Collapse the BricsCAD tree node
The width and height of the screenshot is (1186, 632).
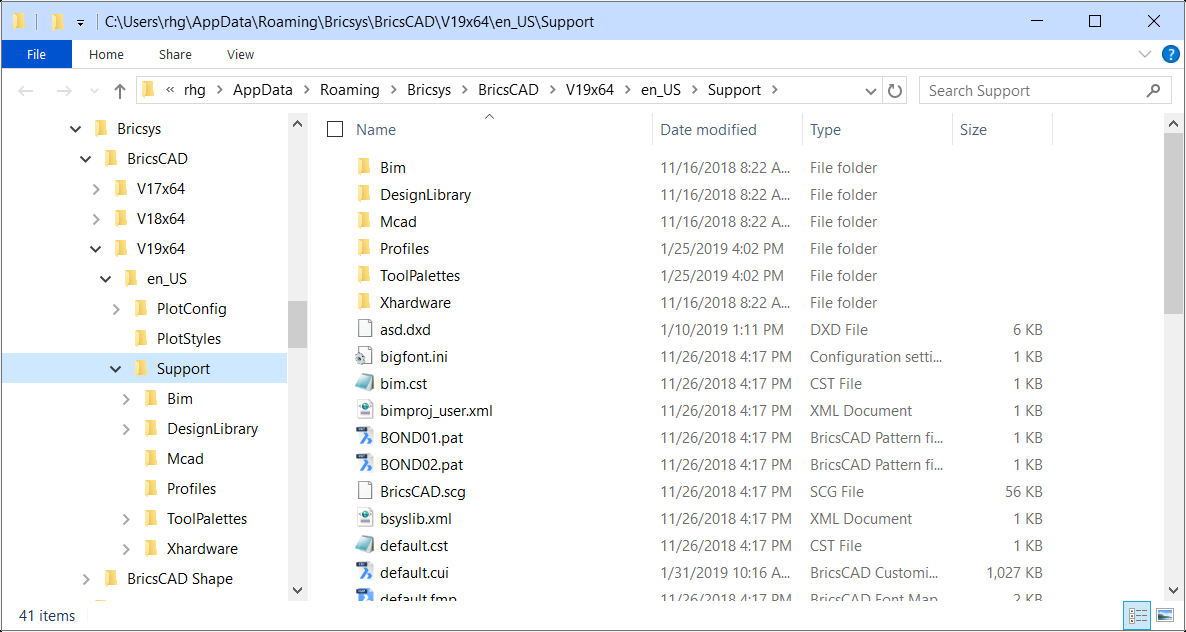coord(85,159)
